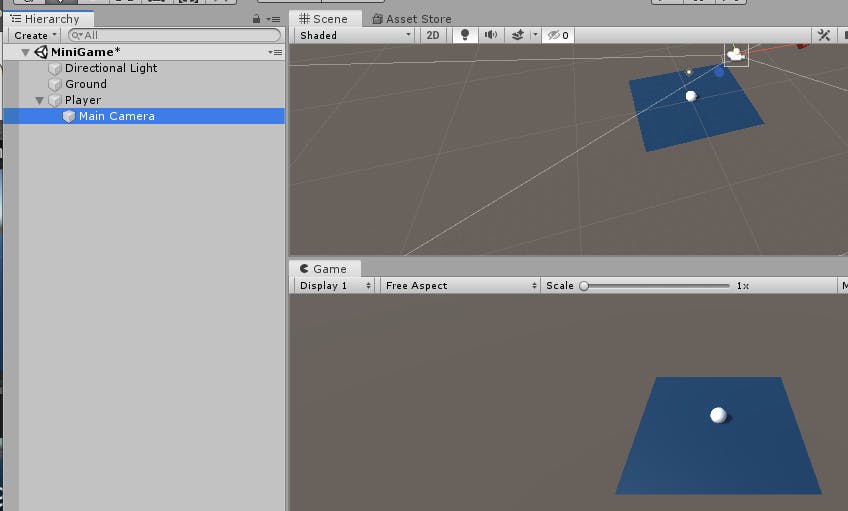Viewport: 848px width, 511px height.
Task: Click the Directional Light cube icon
Action: click(x=55, y=69)
